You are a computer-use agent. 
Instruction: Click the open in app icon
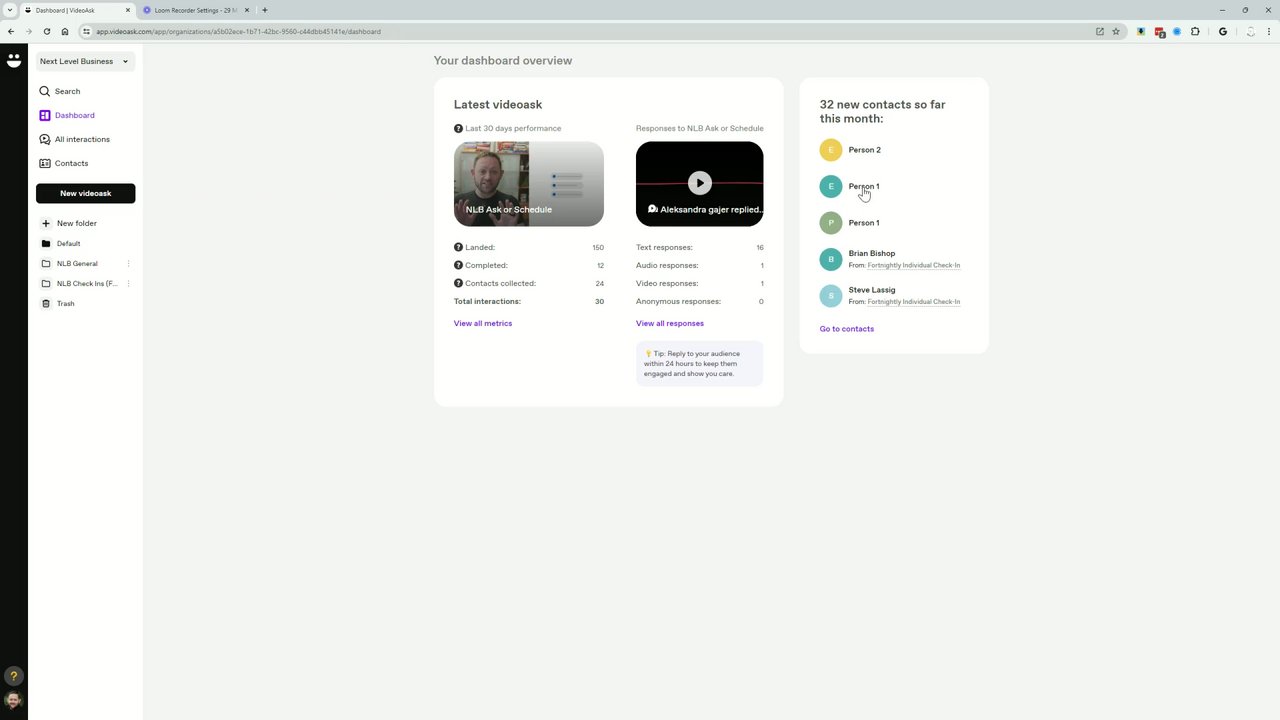(x=1100, y=31)
